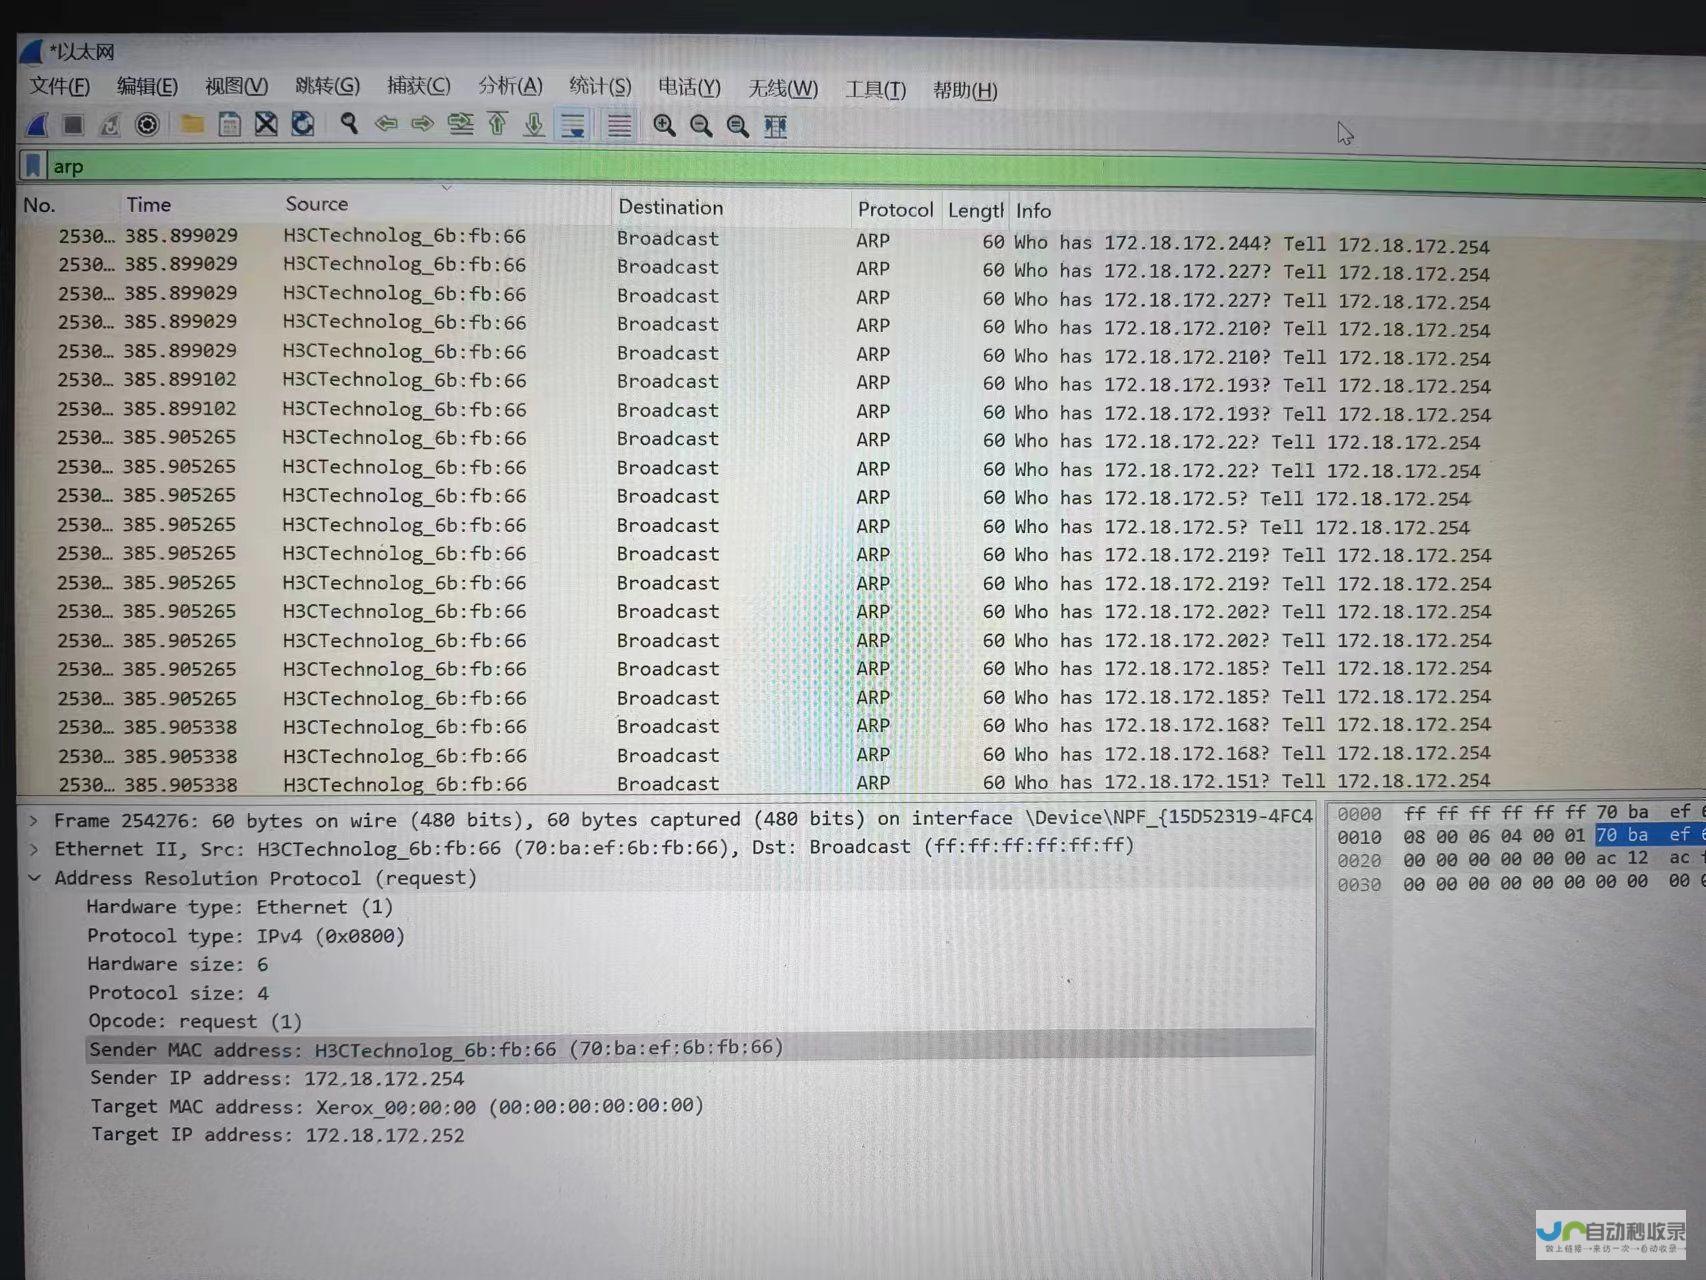Open display filter bookmark icon

(33, 165)
